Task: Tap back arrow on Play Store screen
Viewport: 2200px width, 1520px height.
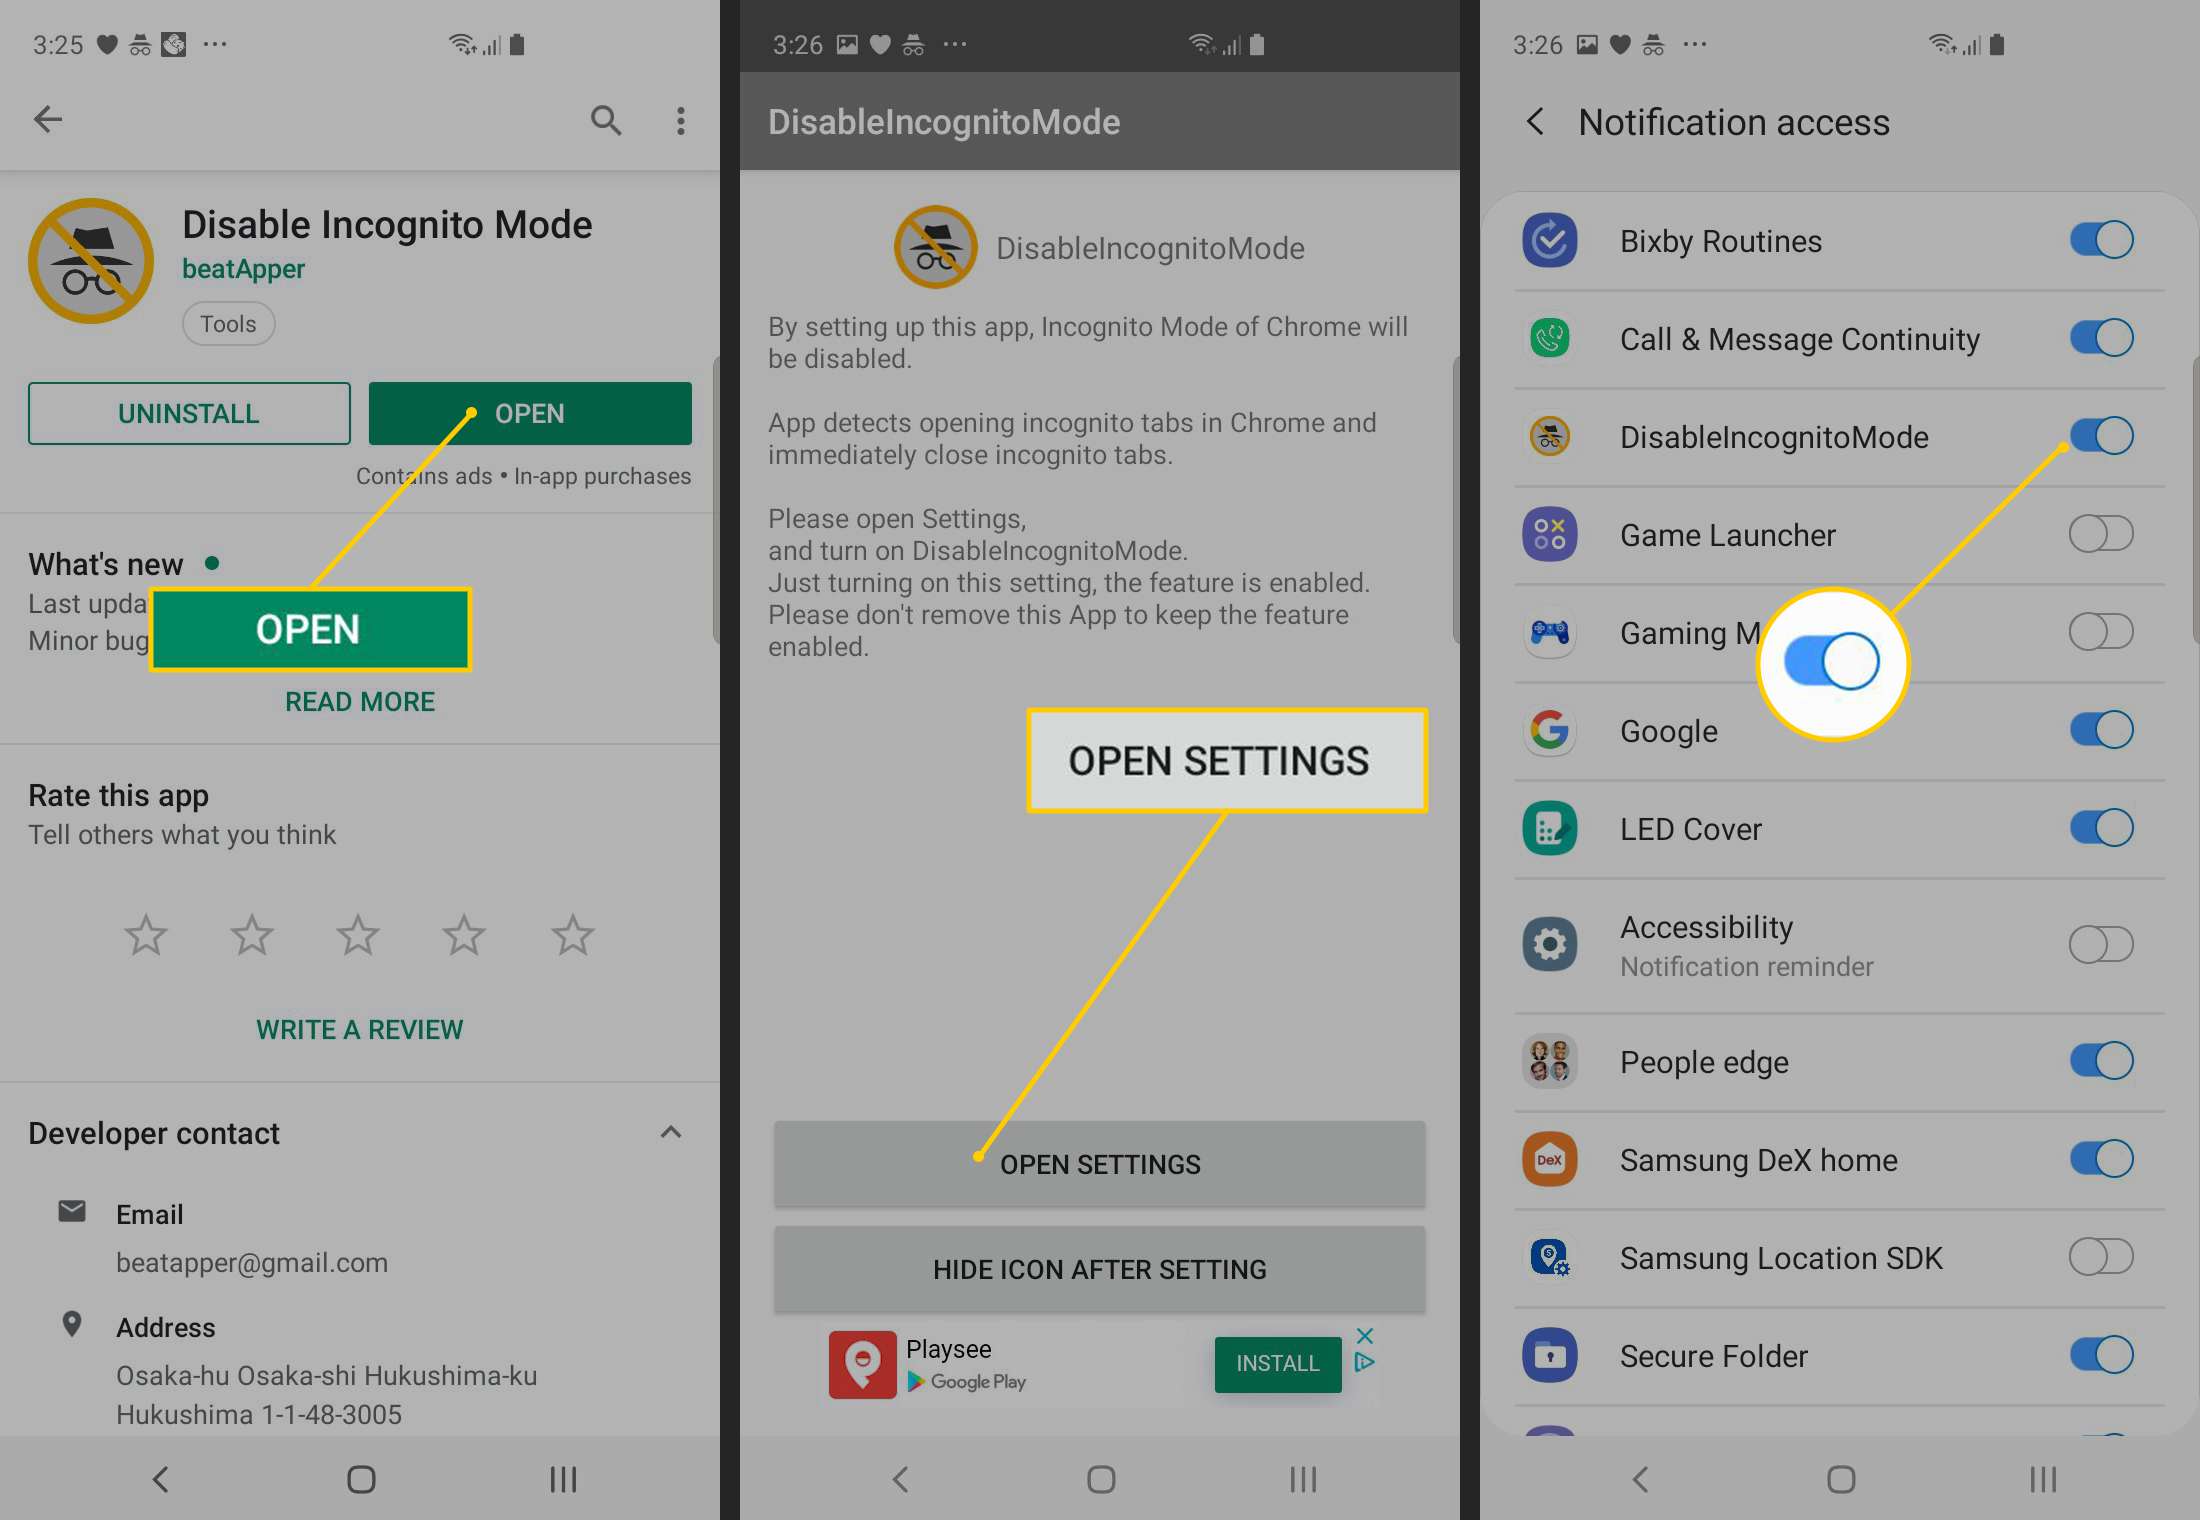Action: coord(47,117)
